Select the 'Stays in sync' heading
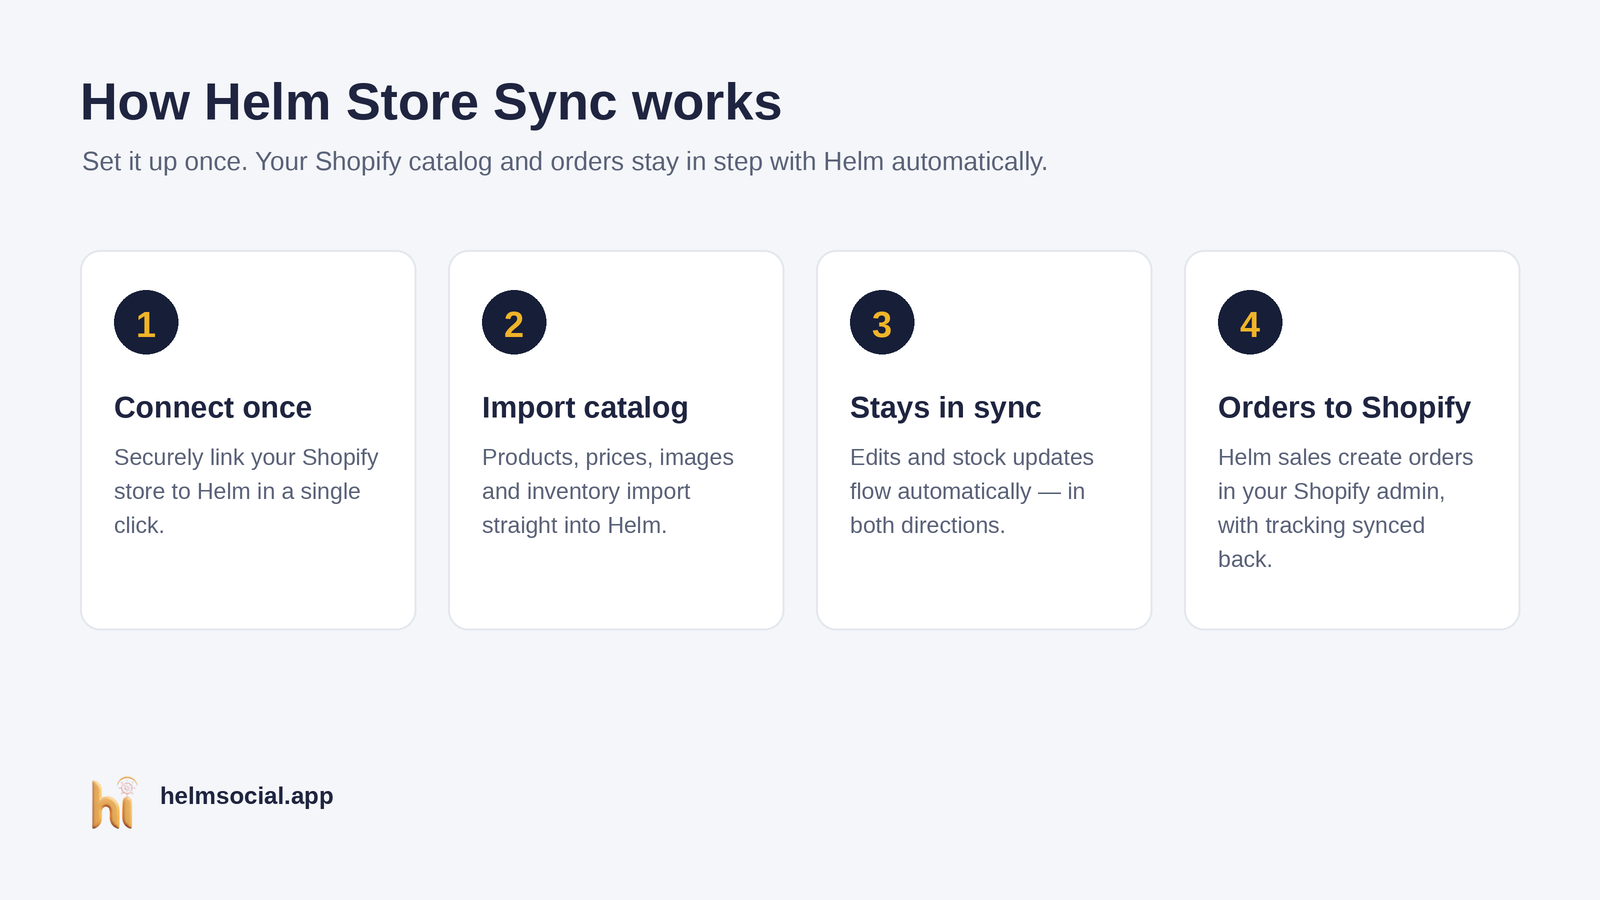Screen dimensions: 1600x900 tap(945, 408)
